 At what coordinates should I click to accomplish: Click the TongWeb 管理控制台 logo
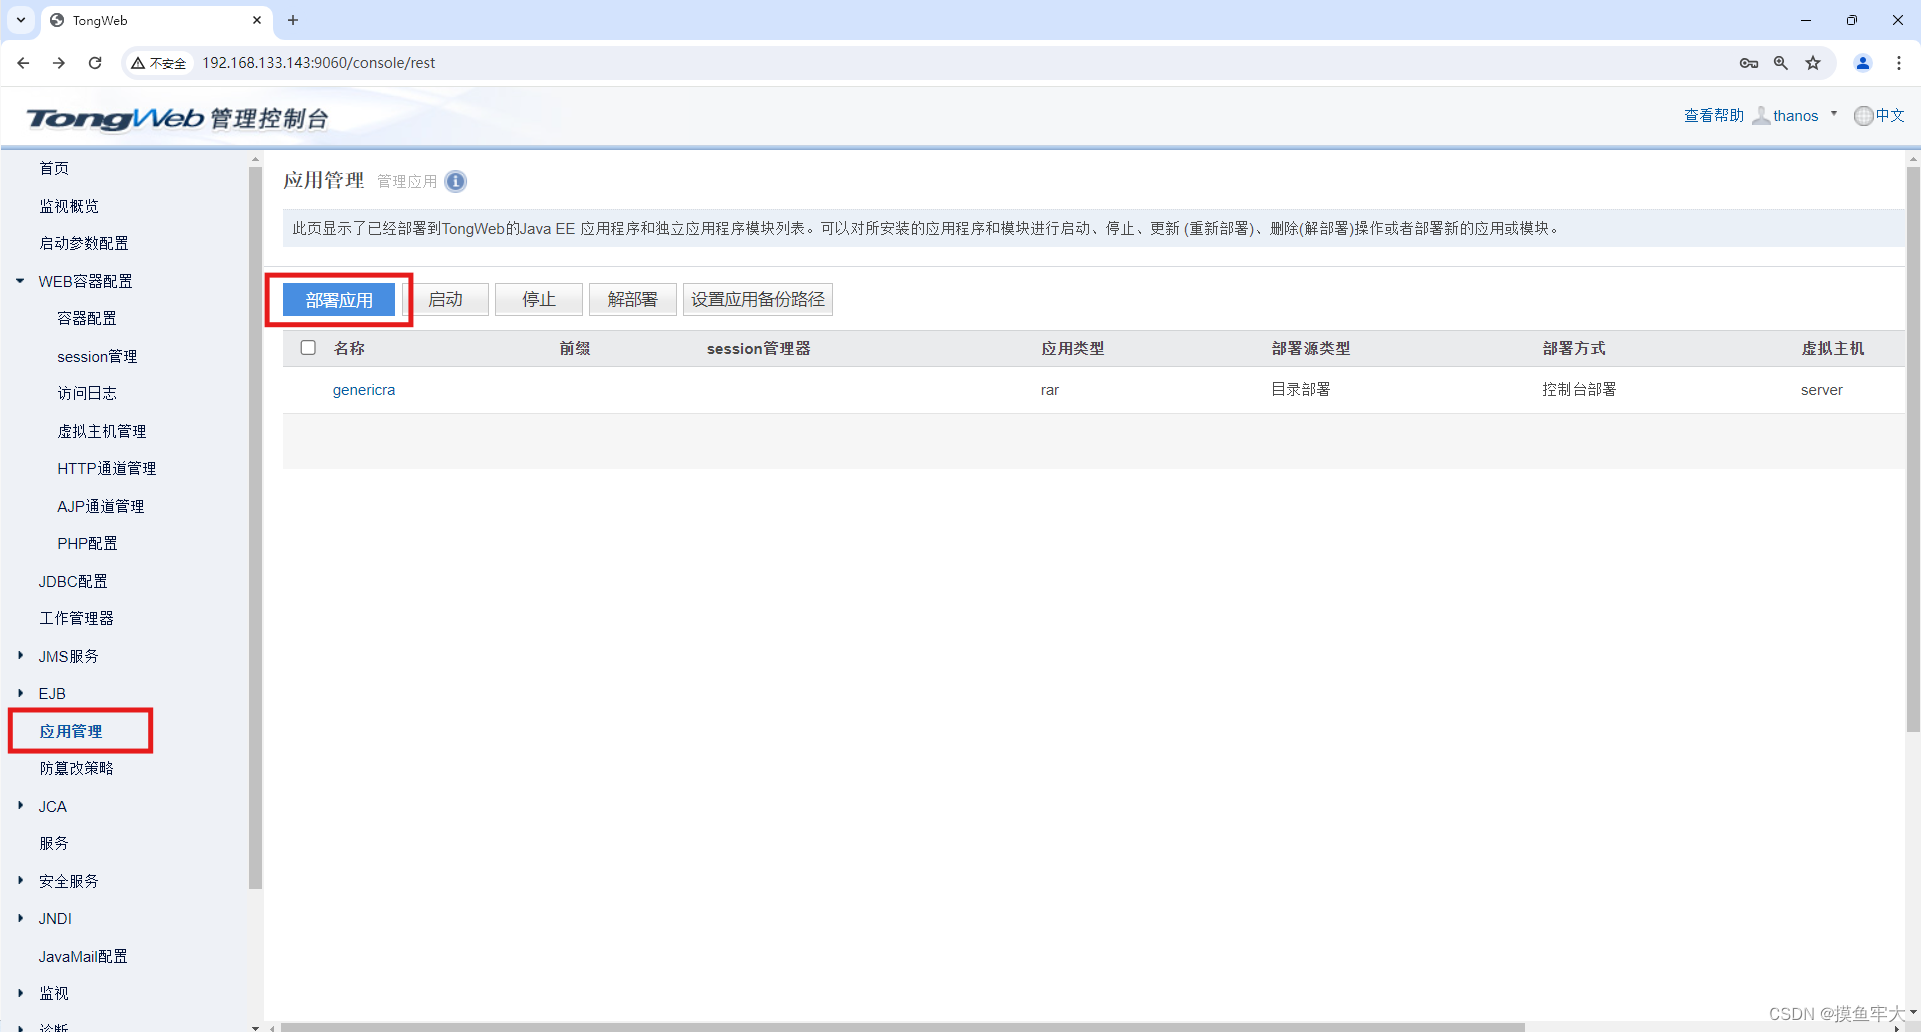click(177, 118)
